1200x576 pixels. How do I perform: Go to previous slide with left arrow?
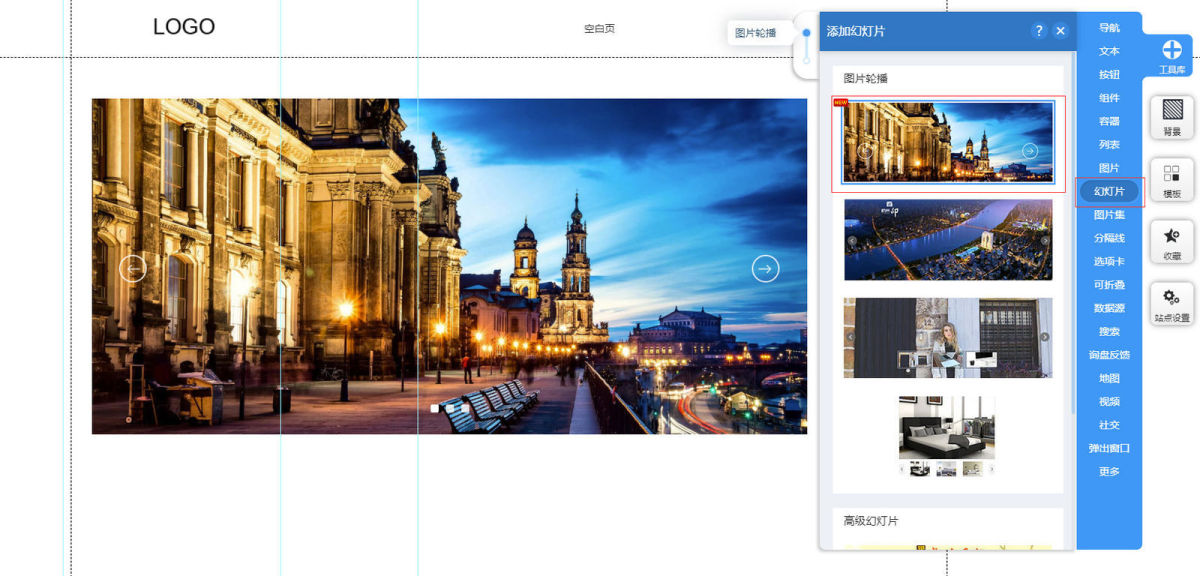133,268
